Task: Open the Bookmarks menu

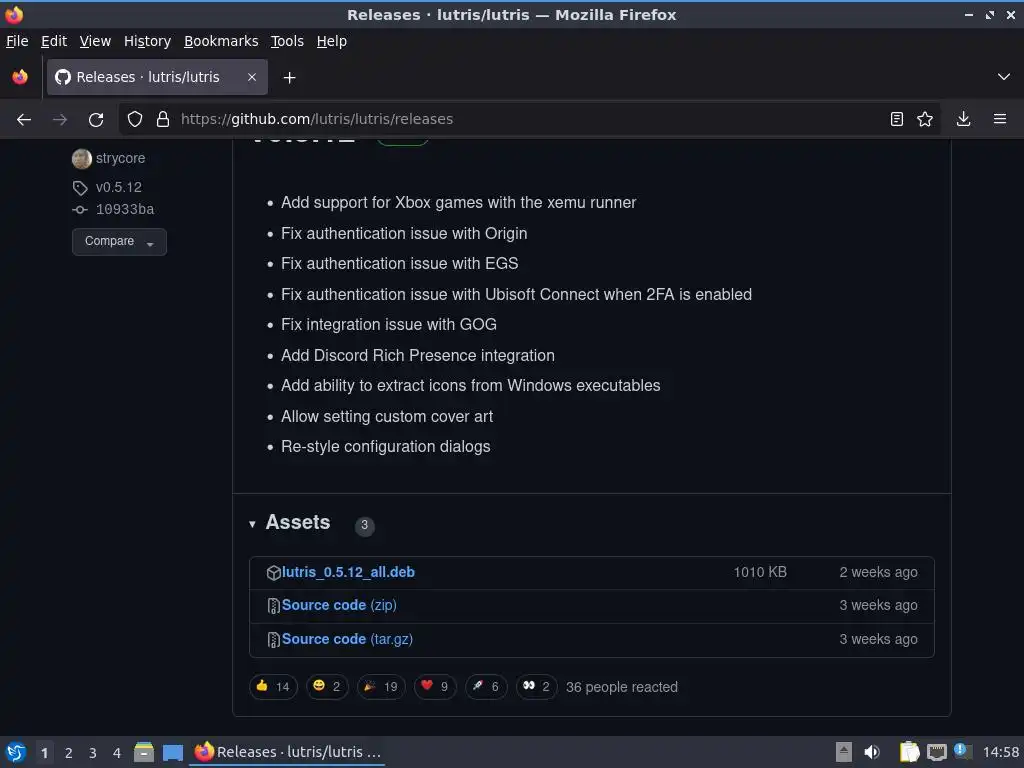Action: [221, 41]
